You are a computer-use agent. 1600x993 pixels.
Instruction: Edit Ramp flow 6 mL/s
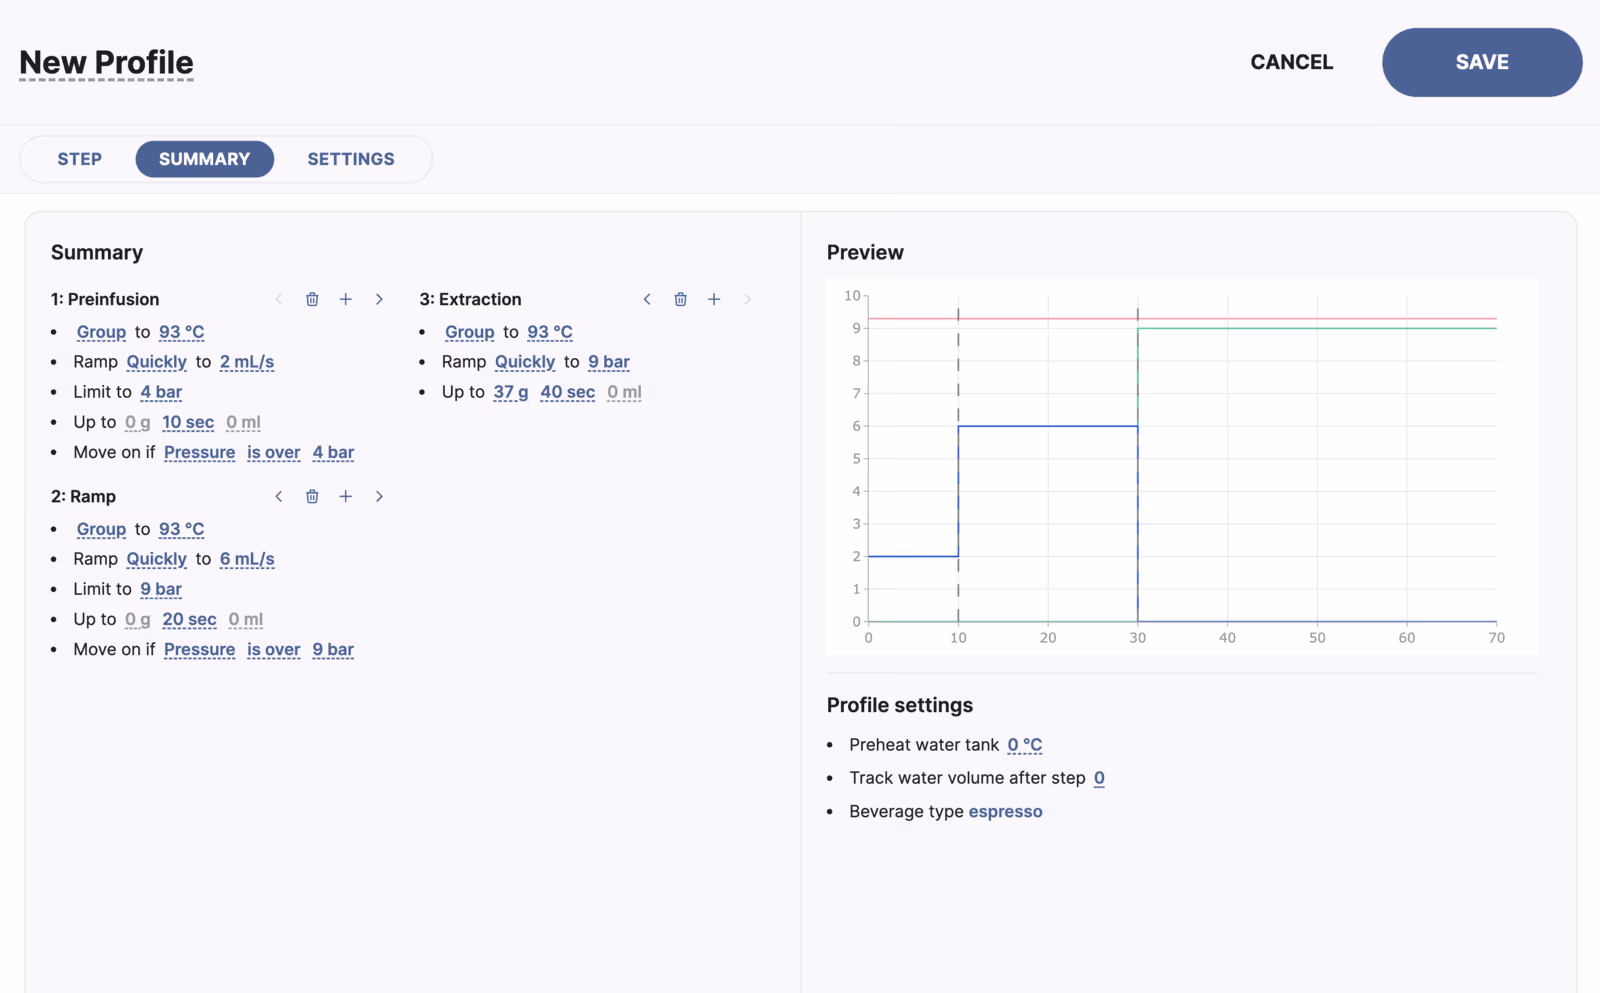coord(247,559)
